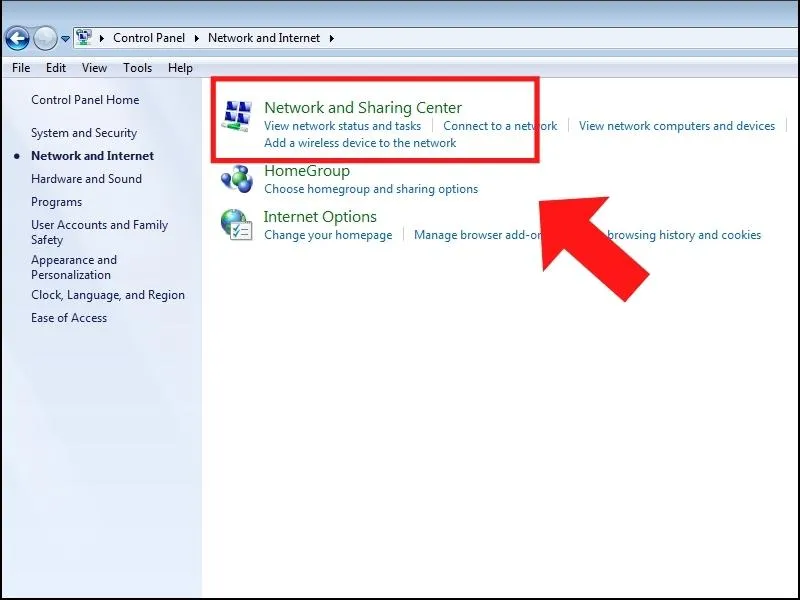
Task: Click the Internet Options globe icon
Action: 237,223
